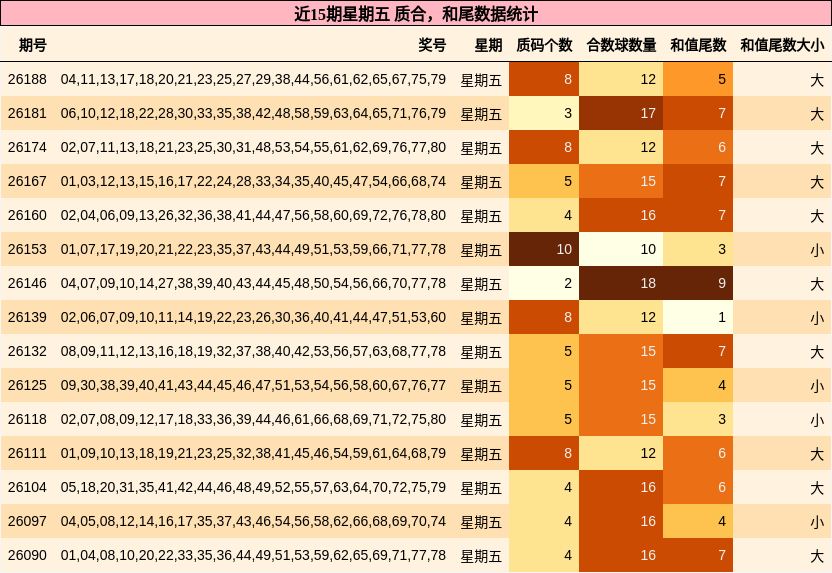Screen dimensions: 832x573
Task: Select period number 26097
Action: [x=27, y=521]
